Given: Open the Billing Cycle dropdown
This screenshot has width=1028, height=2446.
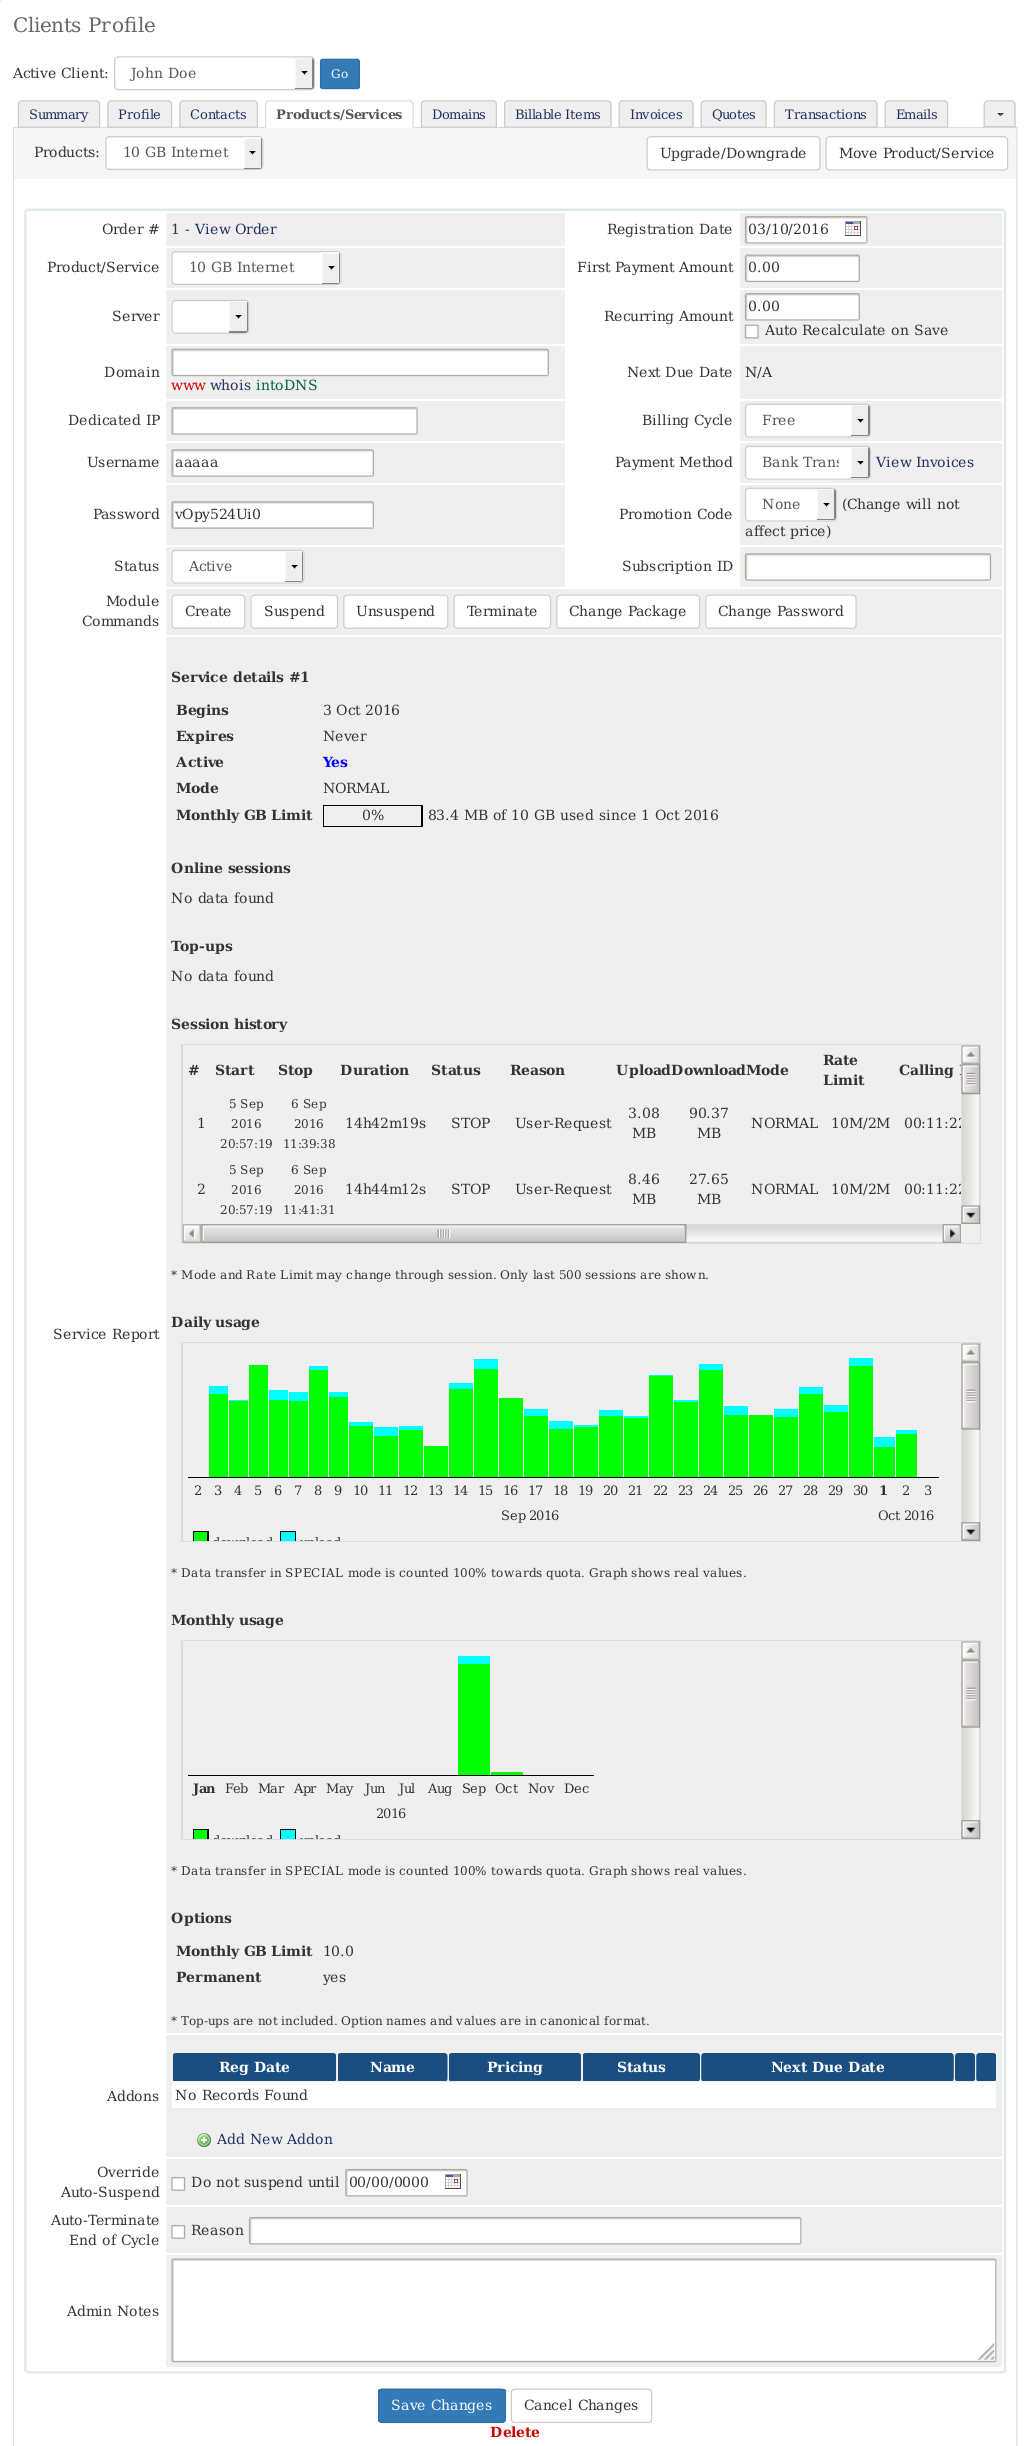Looking at the screenshot, I should point(807,420).
